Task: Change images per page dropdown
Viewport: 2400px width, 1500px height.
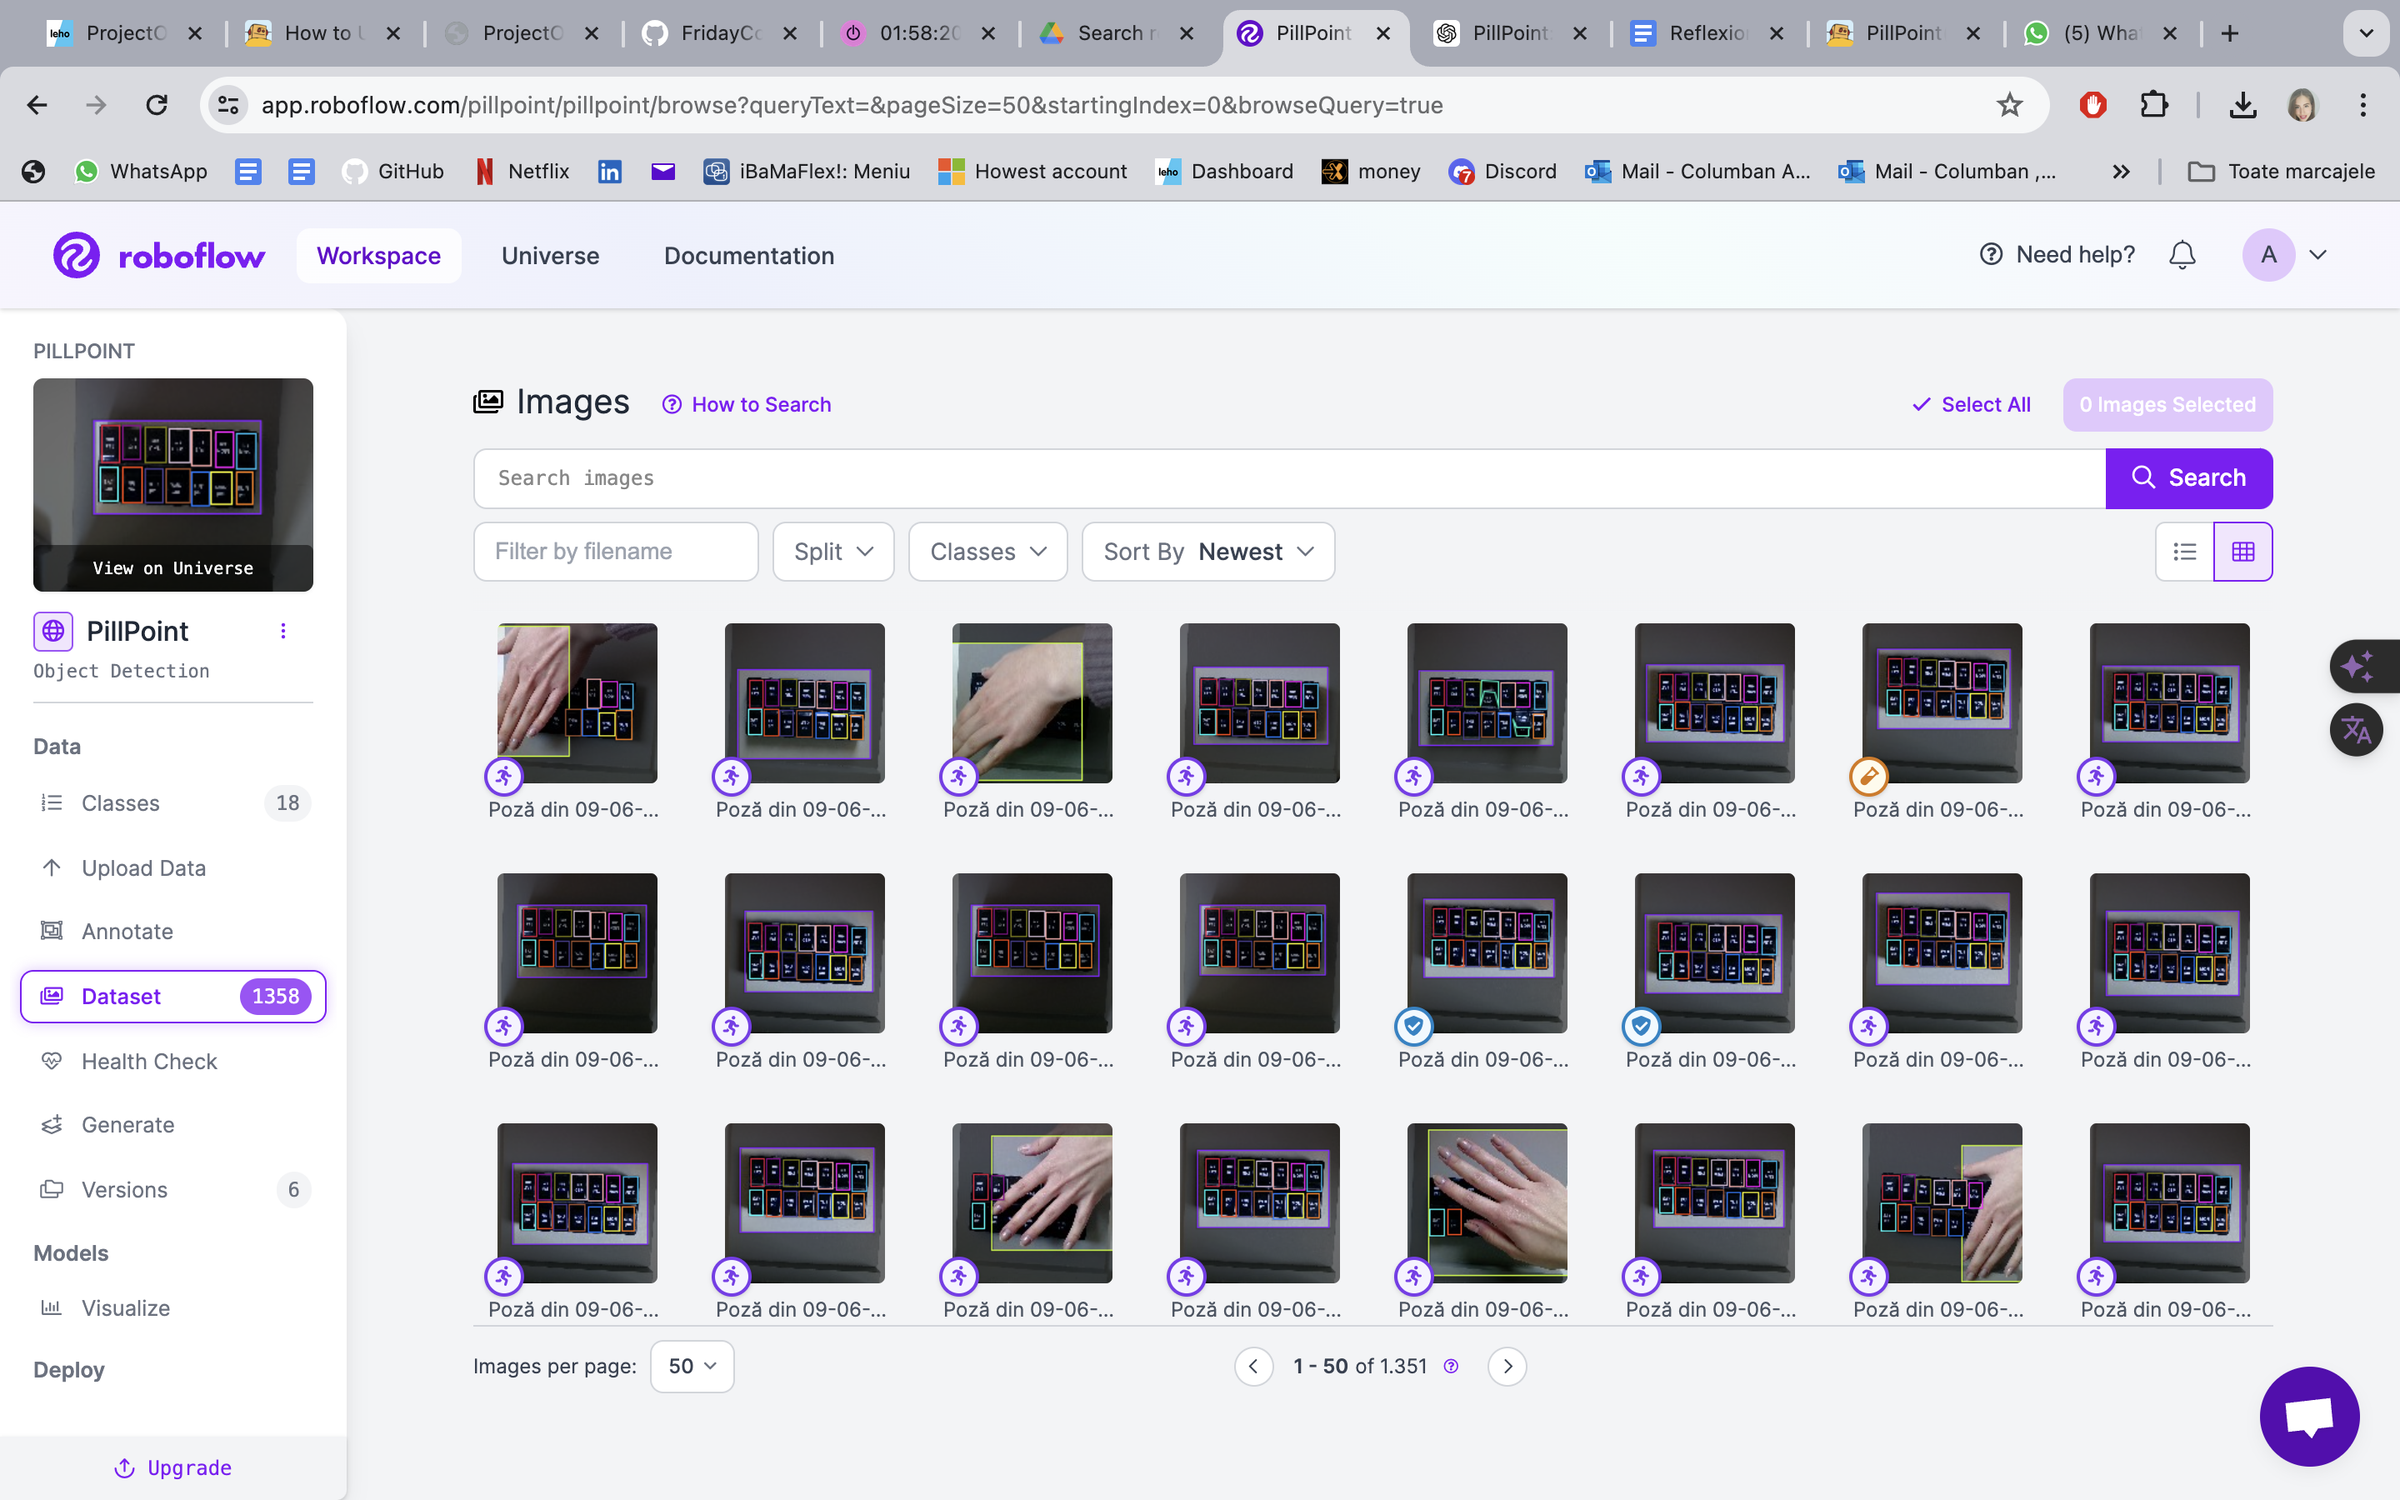Action: click(x=692, y=1366)
